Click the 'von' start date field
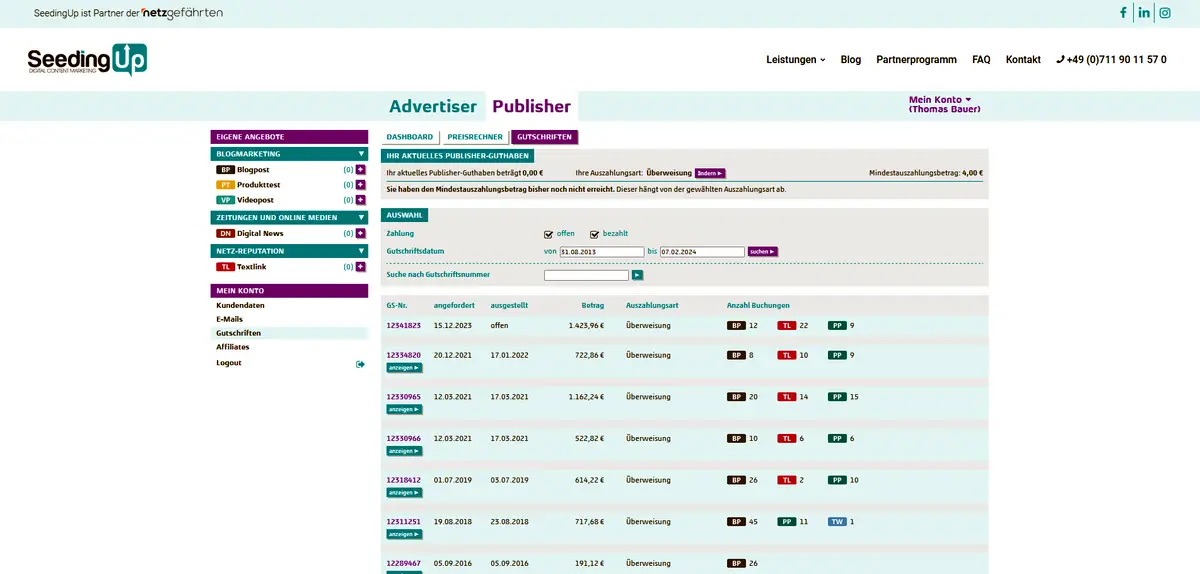The width and height of the screenshot is (1200, 574). [x=602, y=252]
